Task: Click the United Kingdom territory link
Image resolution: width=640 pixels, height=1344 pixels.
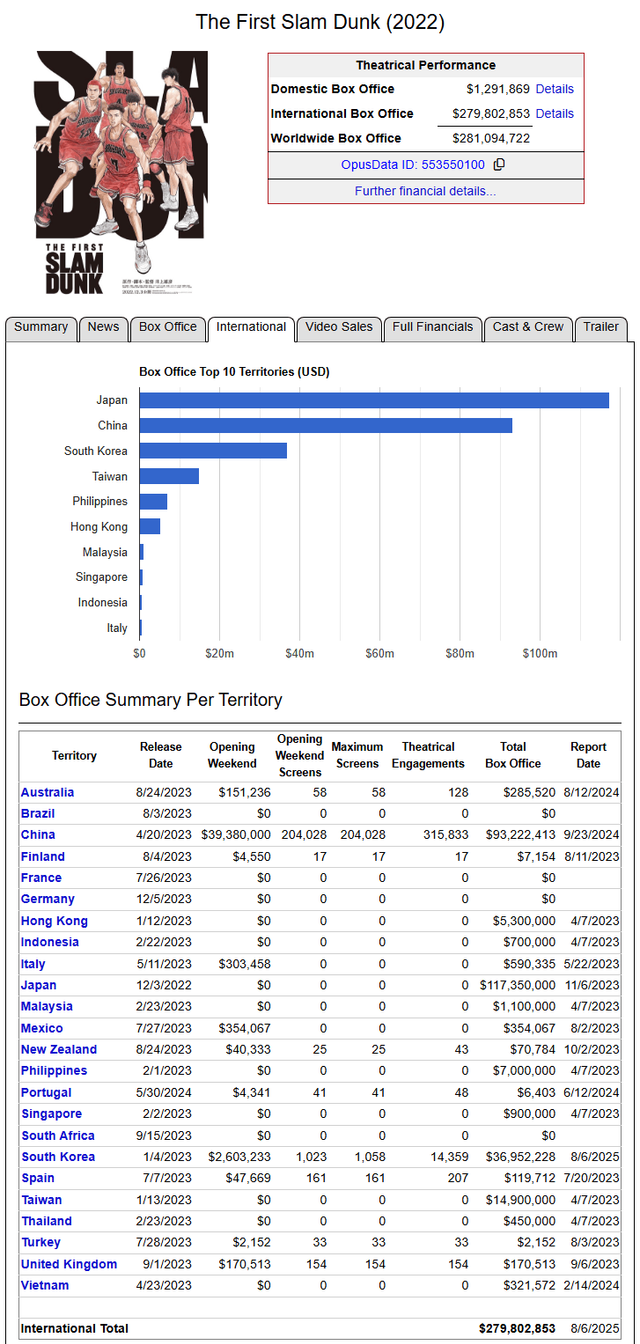Action: point(68,1264)
